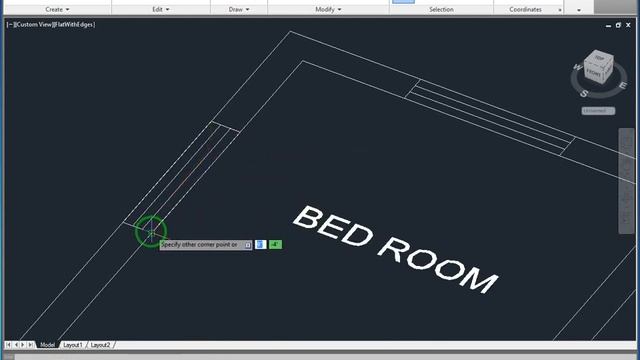Click the E compass letter on ViewCube
640x360 pixels.
(x=622, y=85)
